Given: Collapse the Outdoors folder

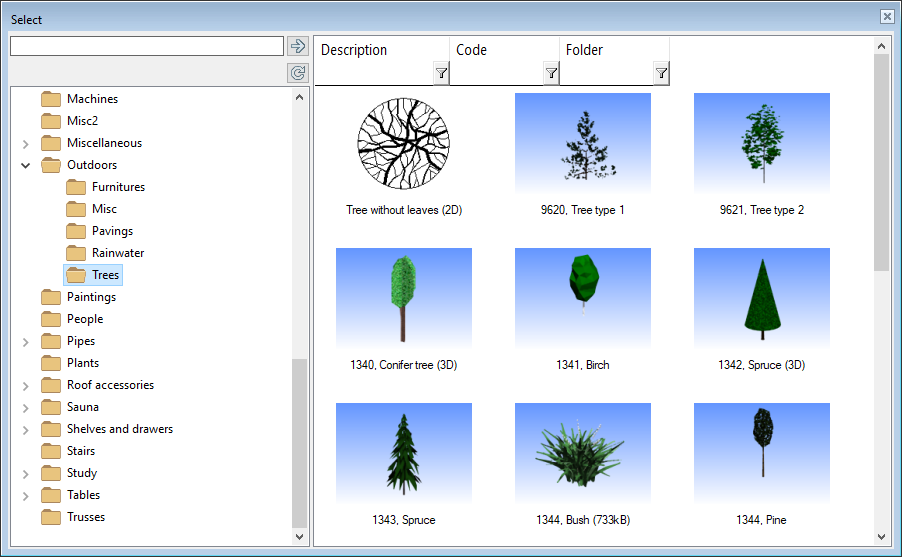Looking at the screenshot, I should point(26,165).
